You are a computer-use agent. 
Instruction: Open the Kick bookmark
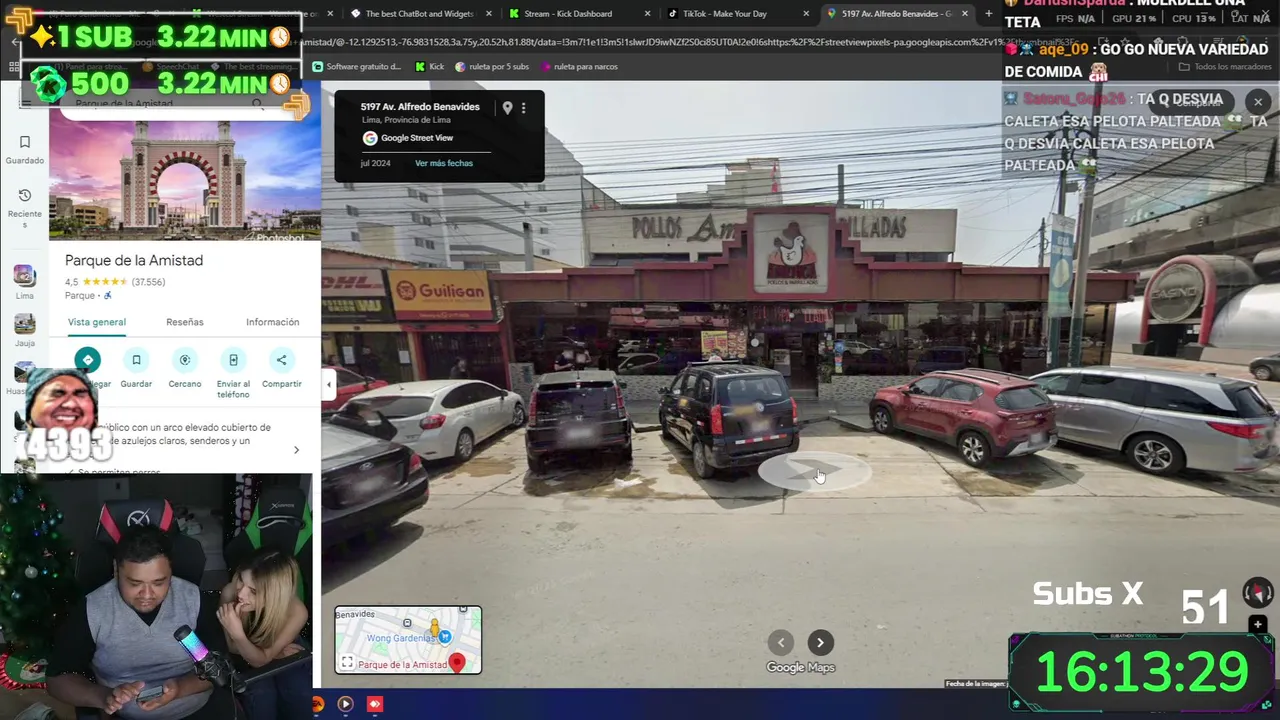(x=429, y=67)
